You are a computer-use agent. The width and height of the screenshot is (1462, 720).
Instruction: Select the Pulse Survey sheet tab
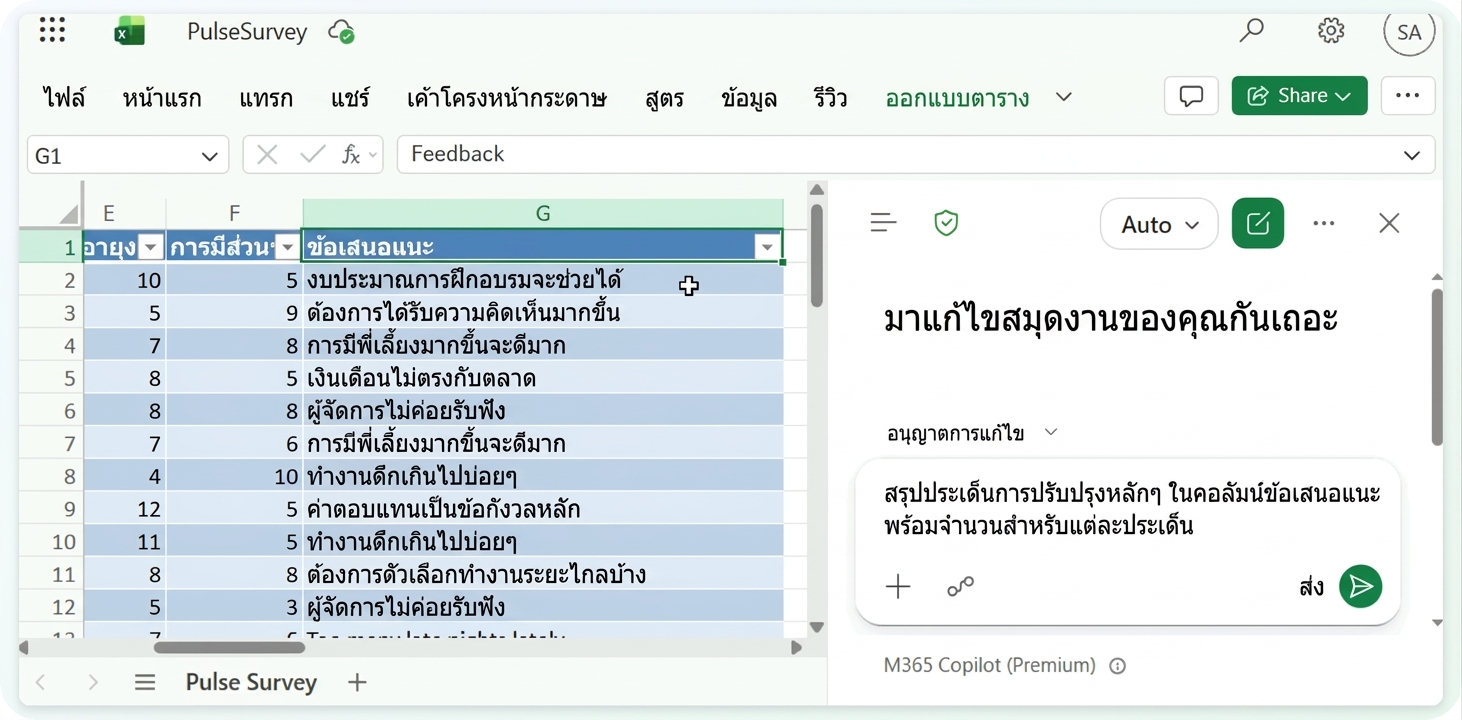click(x=251, y=683)
